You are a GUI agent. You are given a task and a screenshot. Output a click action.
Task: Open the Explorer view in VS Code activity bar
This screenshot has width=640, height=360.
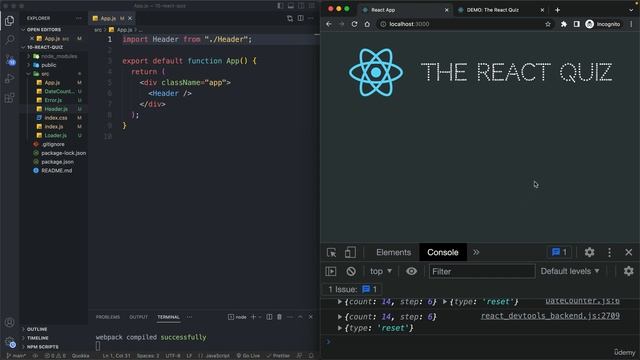pos(9,20)
